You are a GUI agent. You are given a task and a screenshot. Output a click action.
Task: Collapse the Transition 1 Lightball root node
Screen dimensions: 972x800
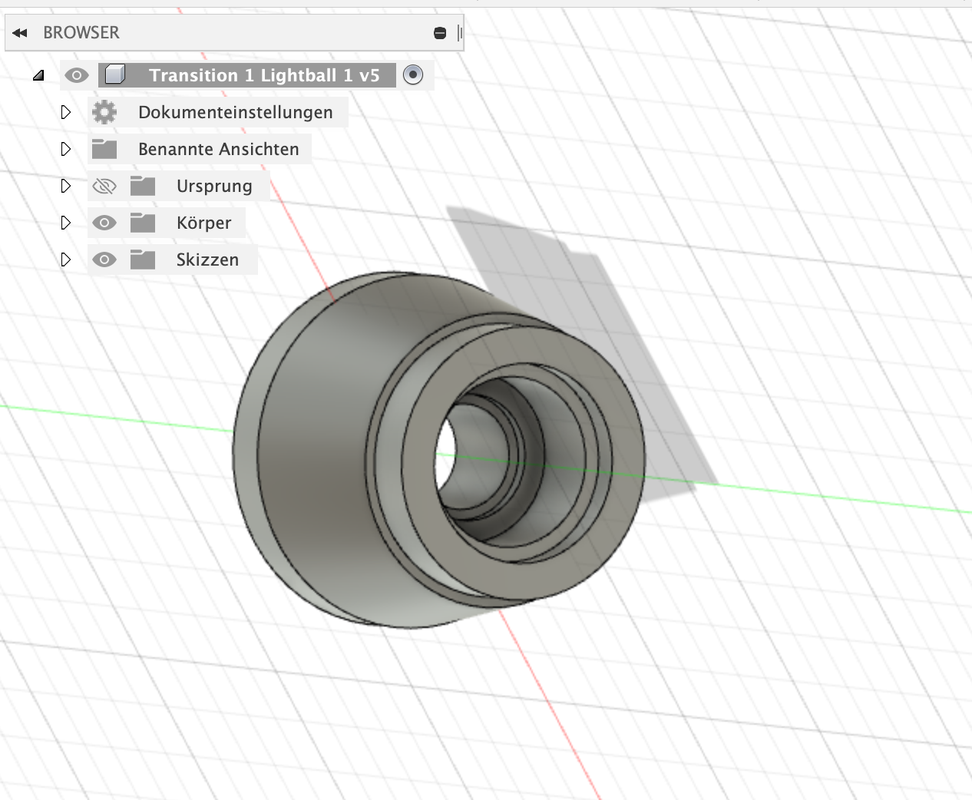(38, 76)
